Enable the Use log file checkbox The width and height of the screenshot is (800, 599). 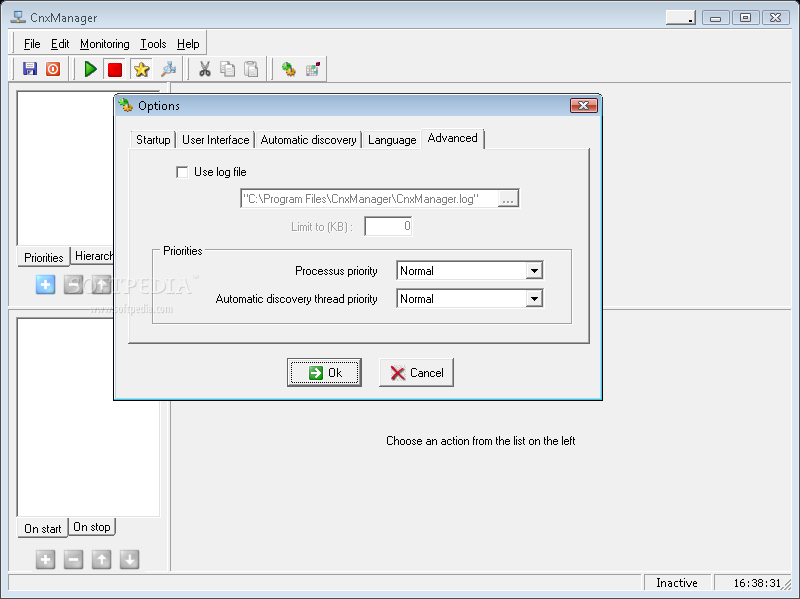pos(182,172)
